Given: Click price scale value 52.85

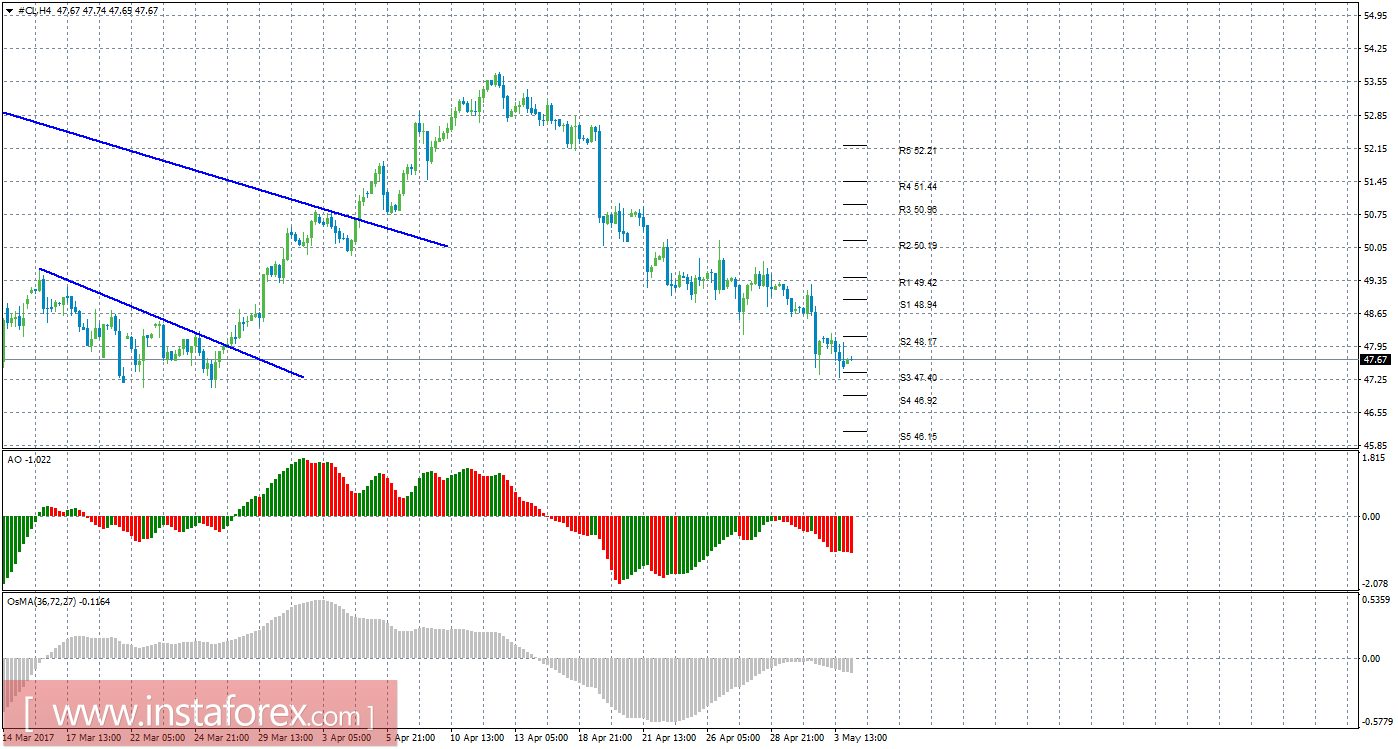Looking at the screenshot, I should (x=1376, y=115).
